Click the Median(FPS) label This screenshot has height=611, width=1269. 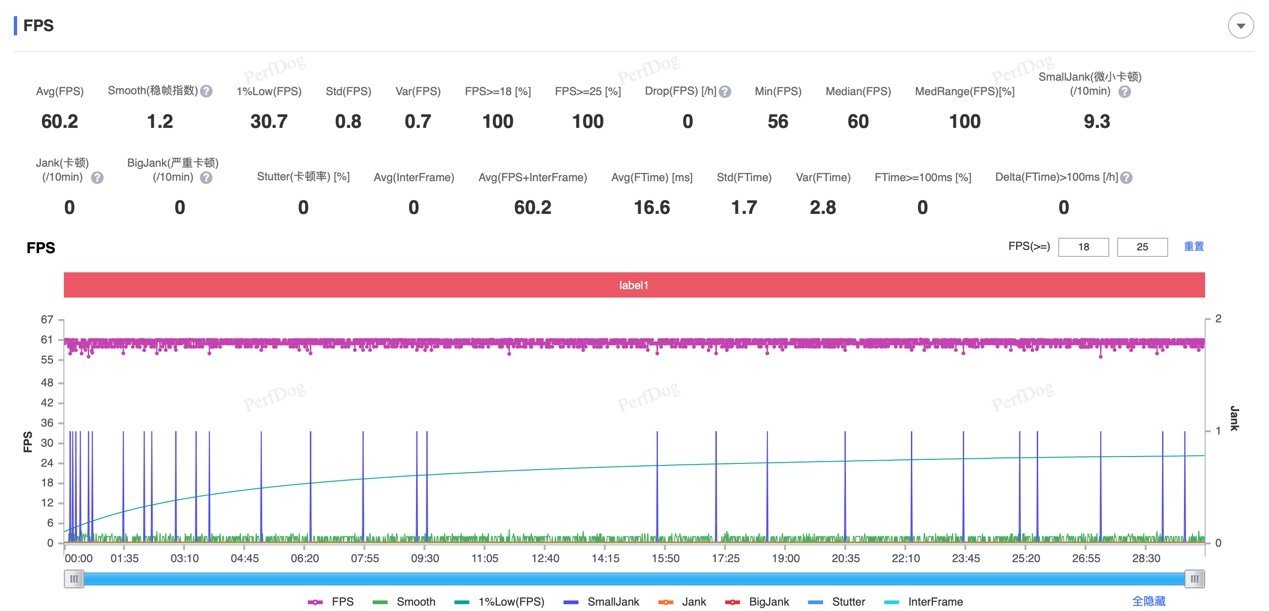point(858,92)
